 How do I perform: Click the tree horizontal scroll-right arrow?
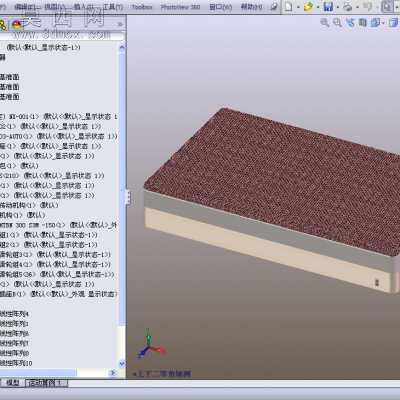tap(113, 372)
